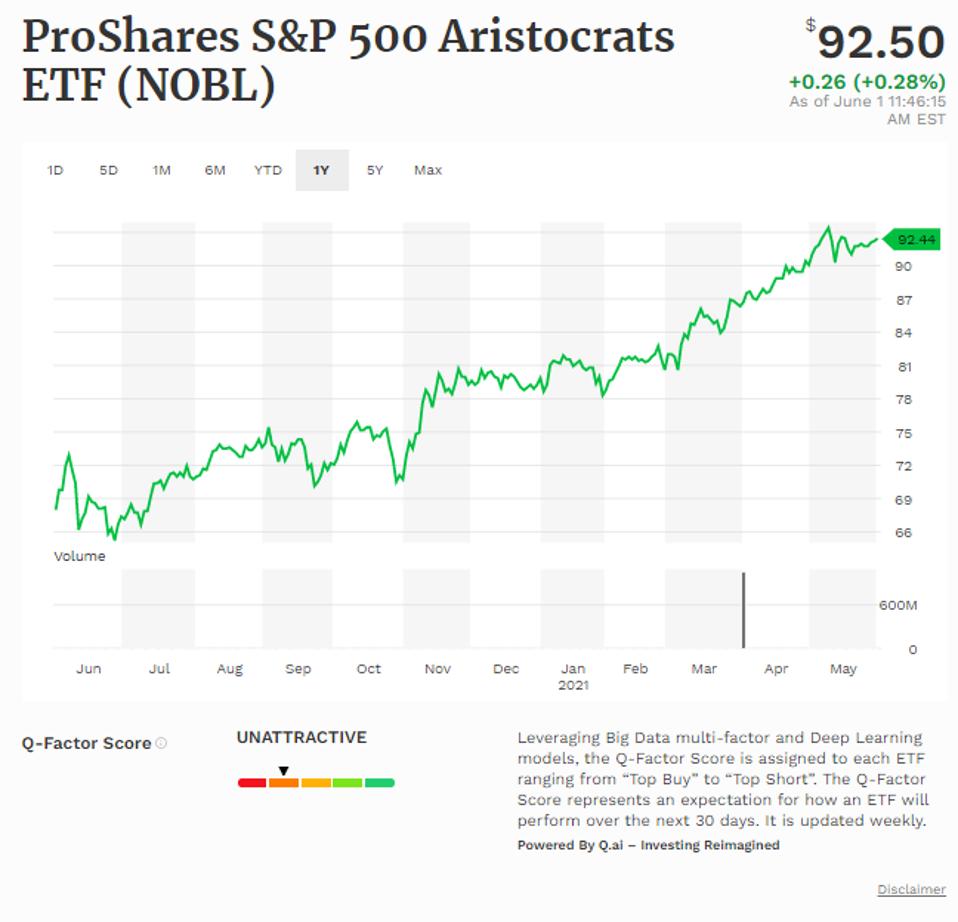Click the black triangle marker on the score scale
This screenshot has height=922, width=958.
tap(284, 768)
